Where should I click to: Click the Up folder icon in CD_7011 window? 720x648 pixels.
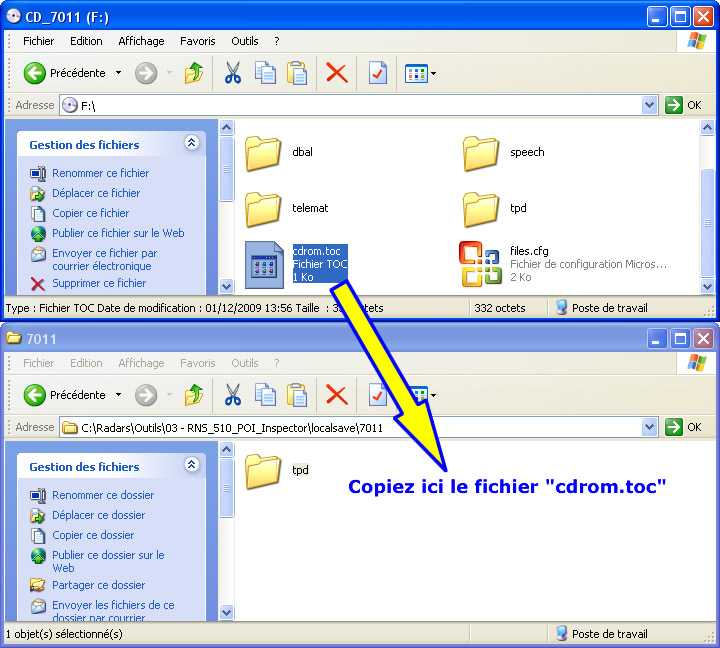(195, 73)
